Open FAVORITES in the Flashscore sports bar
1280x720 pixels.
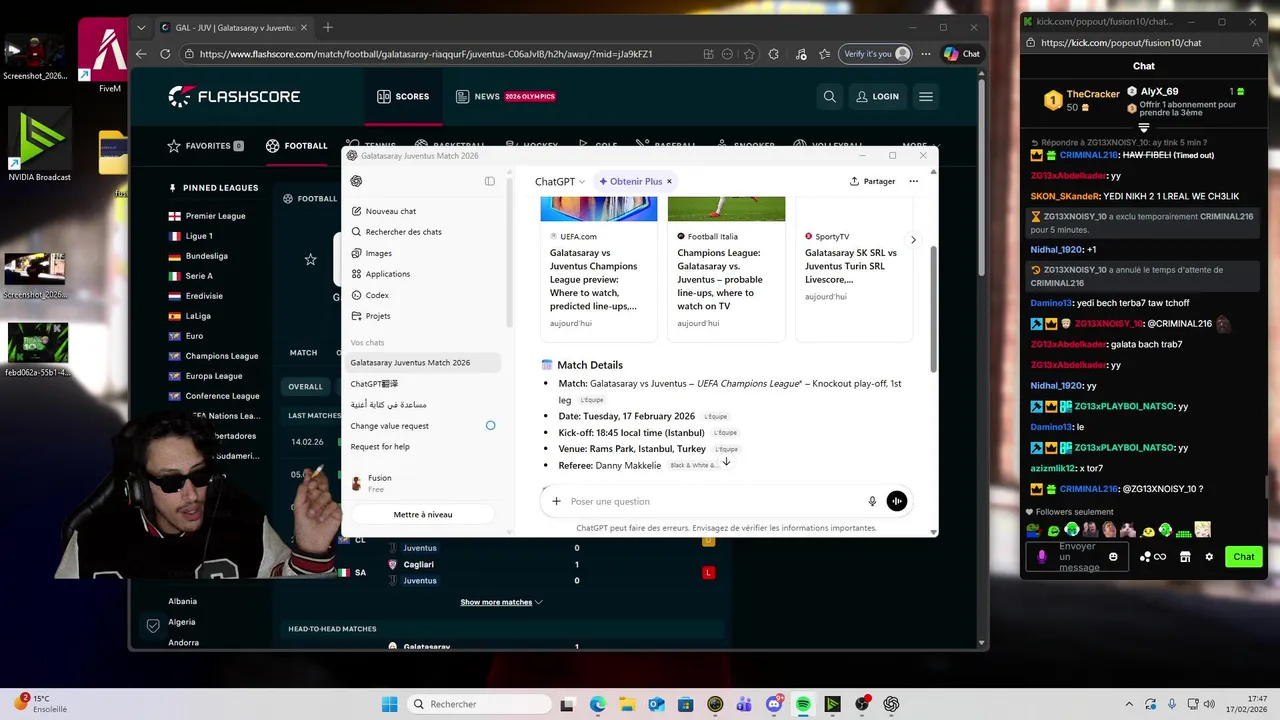point(205,146)
